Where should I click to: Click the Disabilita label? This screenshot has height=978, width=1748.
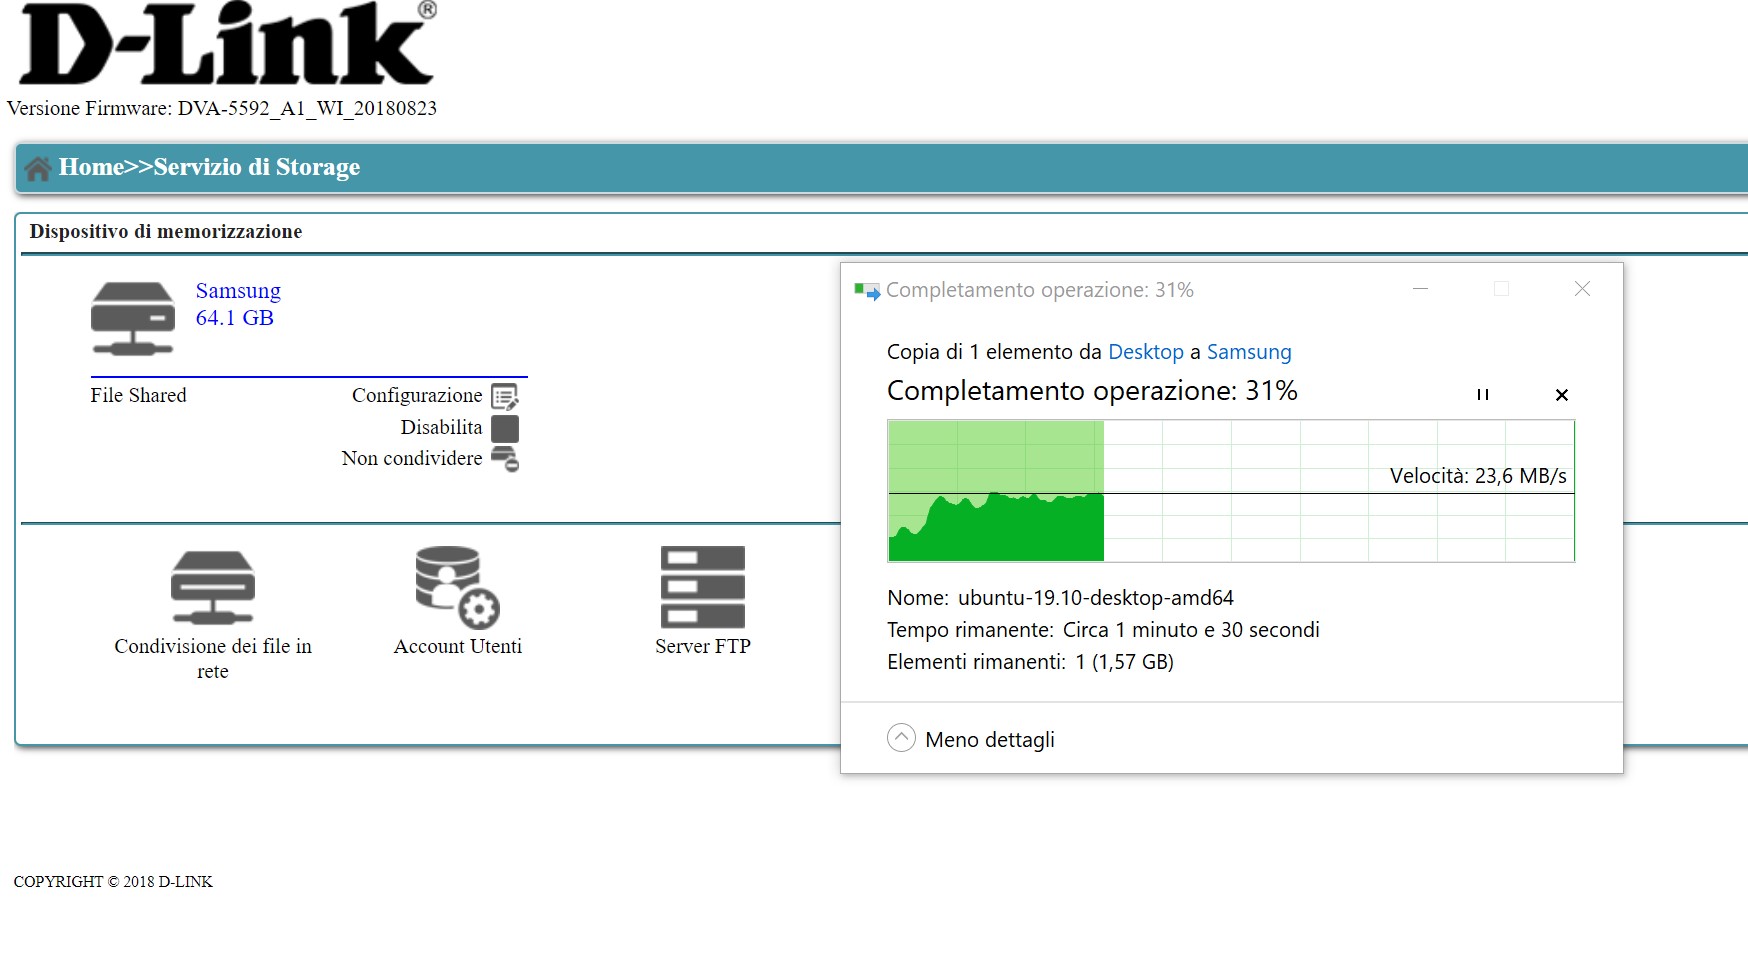pyautogui.click(x=441, y=427)
